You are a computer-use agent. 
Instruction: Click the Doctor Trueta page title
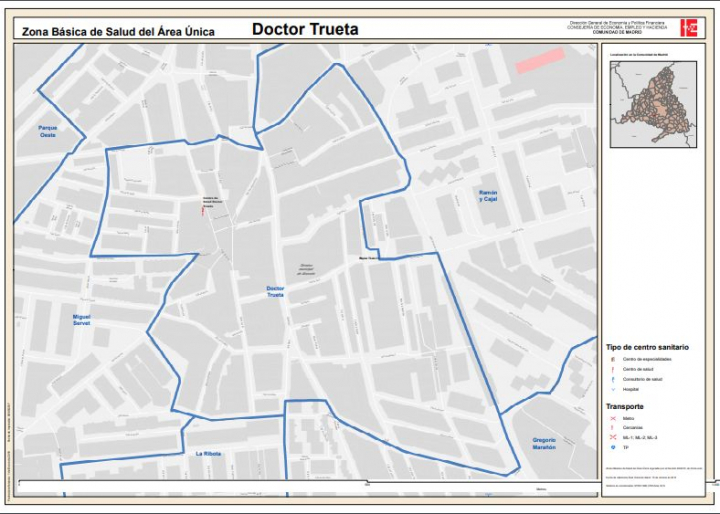(x=305, y=29)
